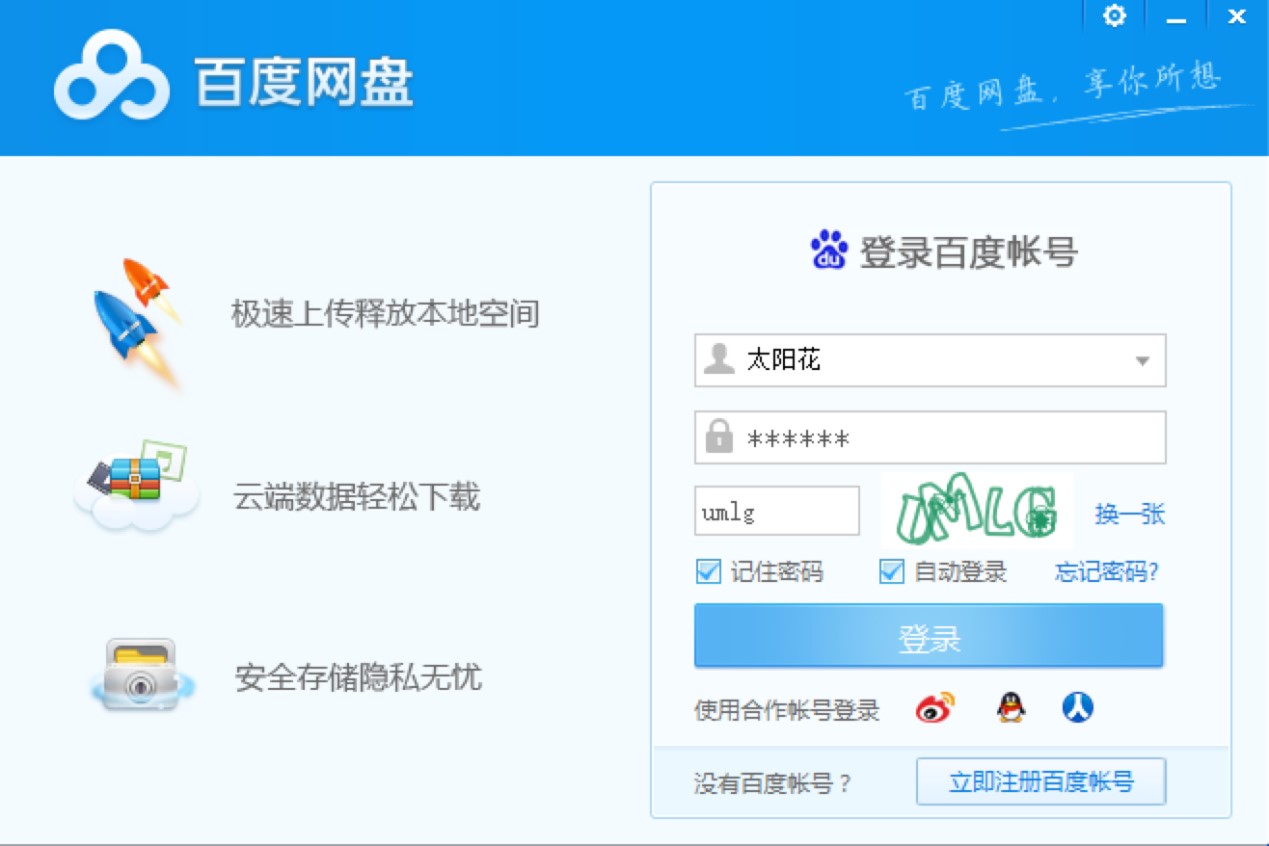Click the 登录百度帐号 heading
The width and height of the screenshot is (1269, 846).
tap(969, 252)
